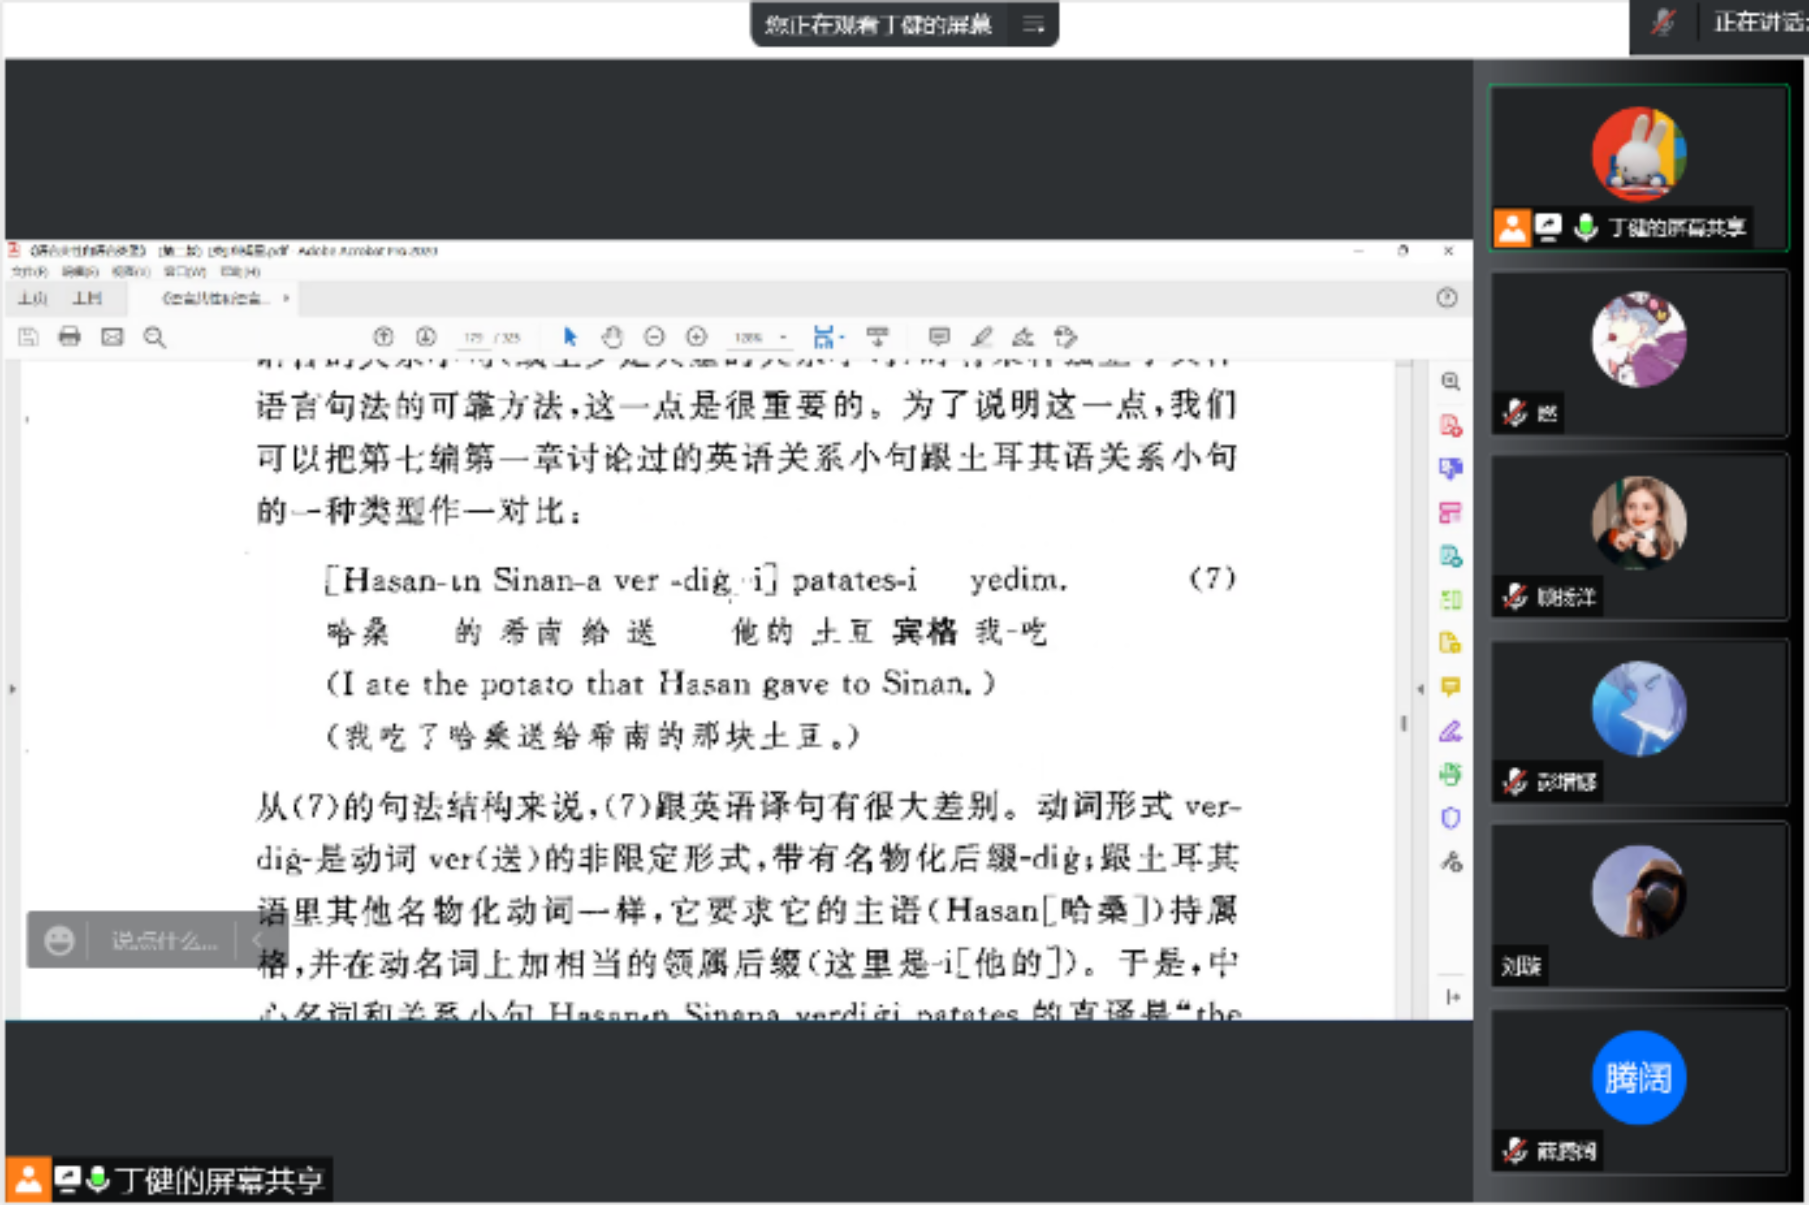Collapse the right tools pane arrow
This screenshot has height=1206, width=1810.
(x=1420, y=689)
